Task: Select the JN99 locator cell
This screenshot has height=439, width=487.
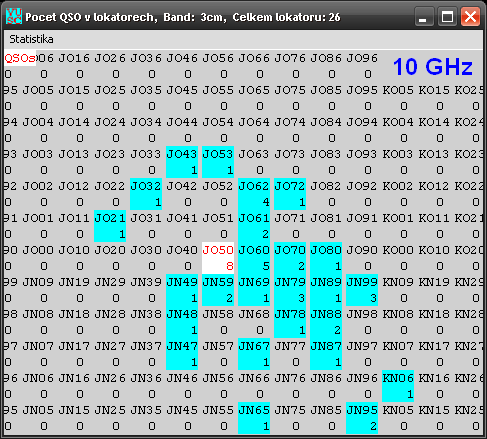Action: [362, 290]
